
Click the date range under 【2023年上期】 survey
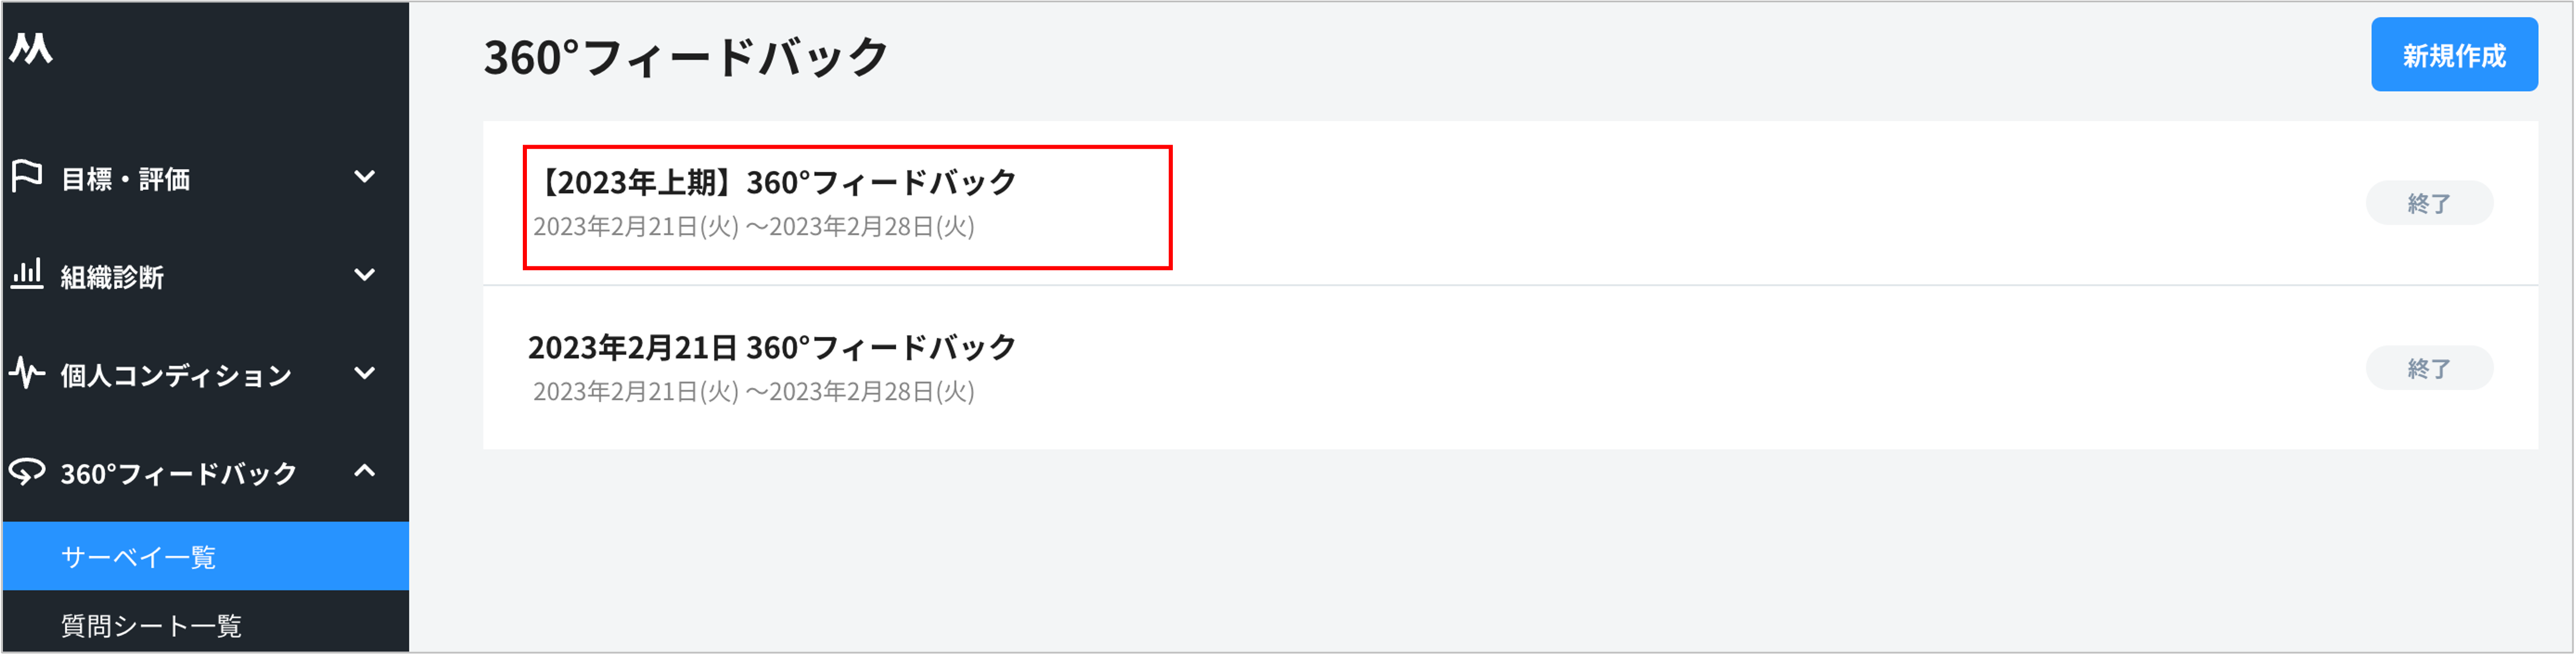click(753, 227)
